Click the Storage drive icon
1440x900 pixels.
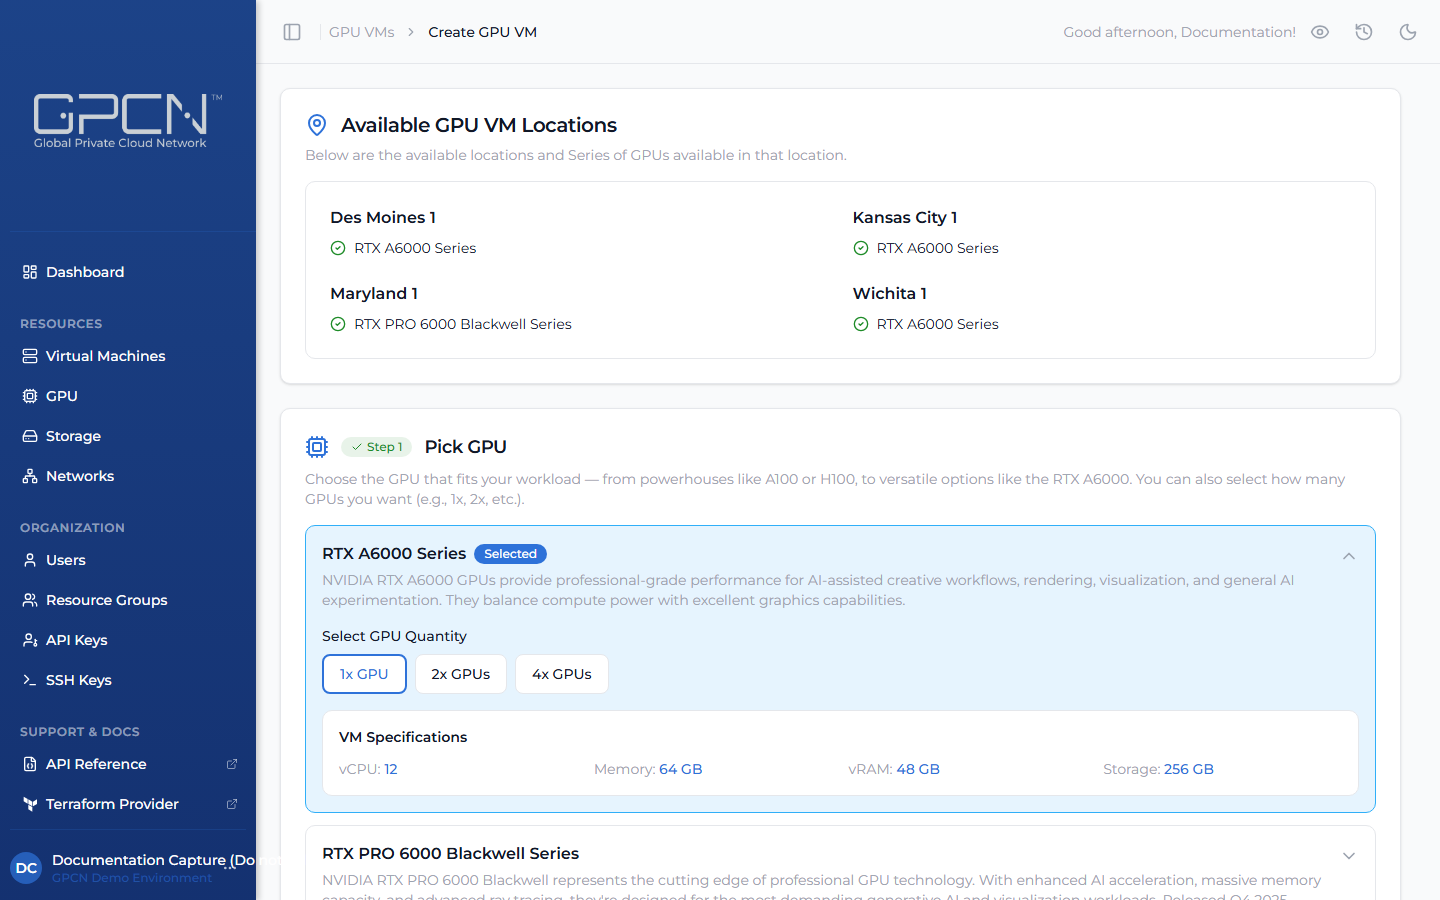pos(30,436)
